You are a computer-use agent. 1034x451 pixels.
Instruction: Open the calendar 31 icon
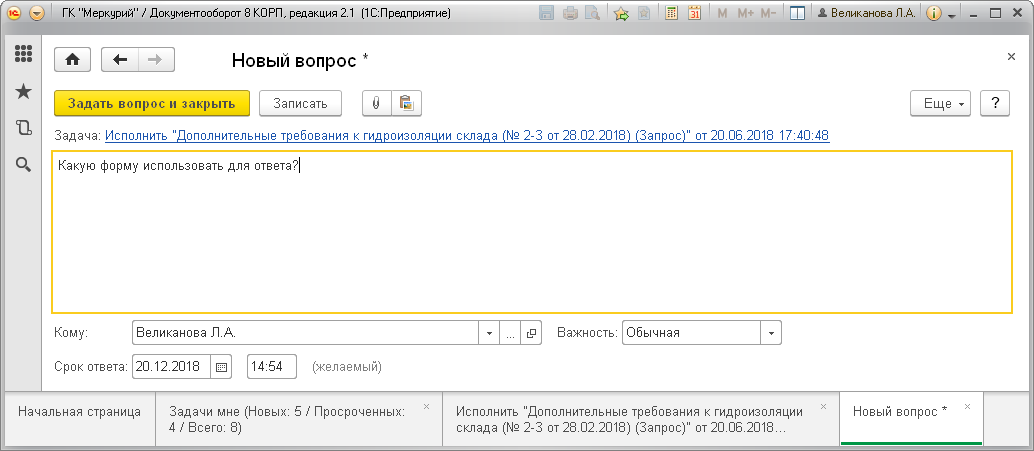coord(694,13)
